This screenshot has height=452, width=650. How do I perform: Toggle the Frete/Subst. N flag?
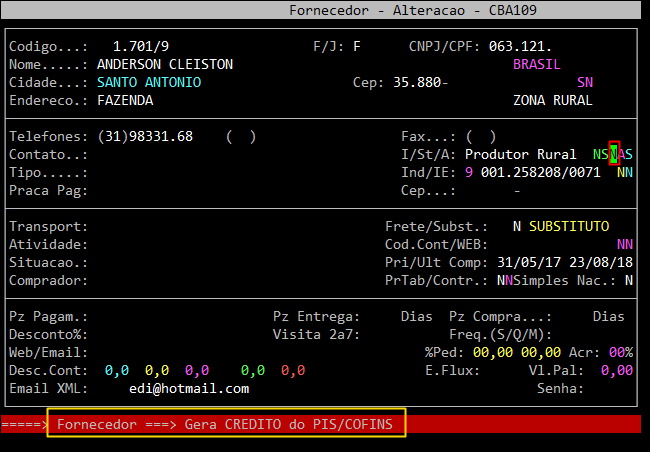click(x=517, y=226)
